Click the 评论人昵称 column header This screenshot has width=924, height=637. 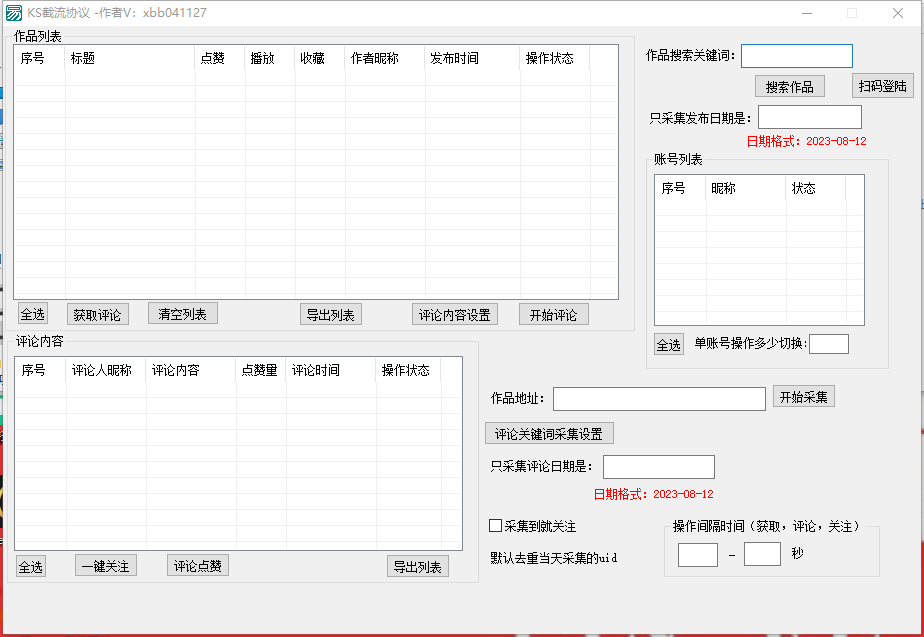pos(106,370)
